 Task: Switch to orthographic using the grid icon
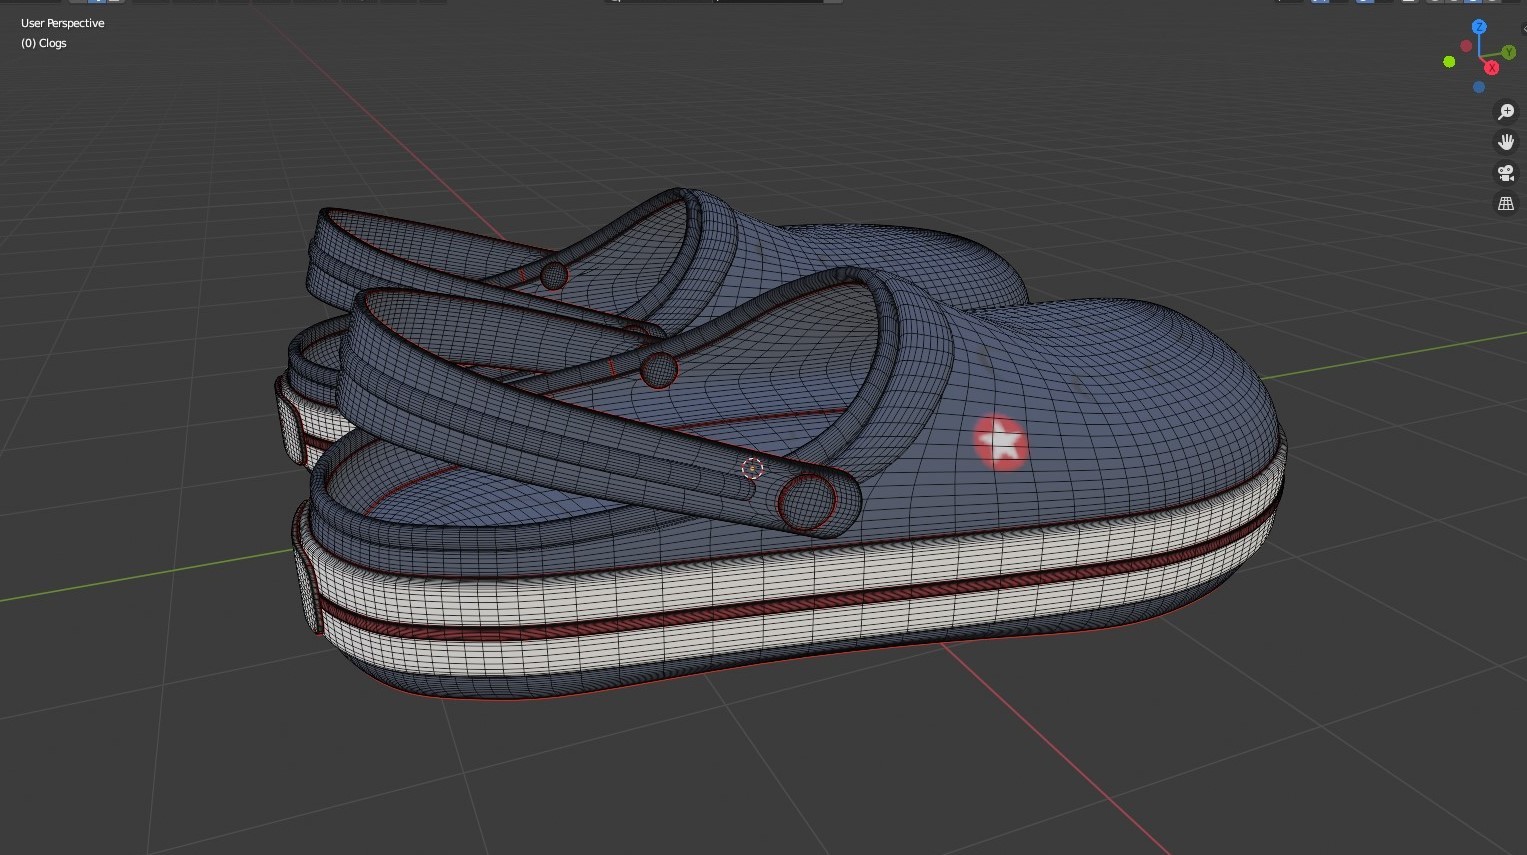click(1507, 203)
